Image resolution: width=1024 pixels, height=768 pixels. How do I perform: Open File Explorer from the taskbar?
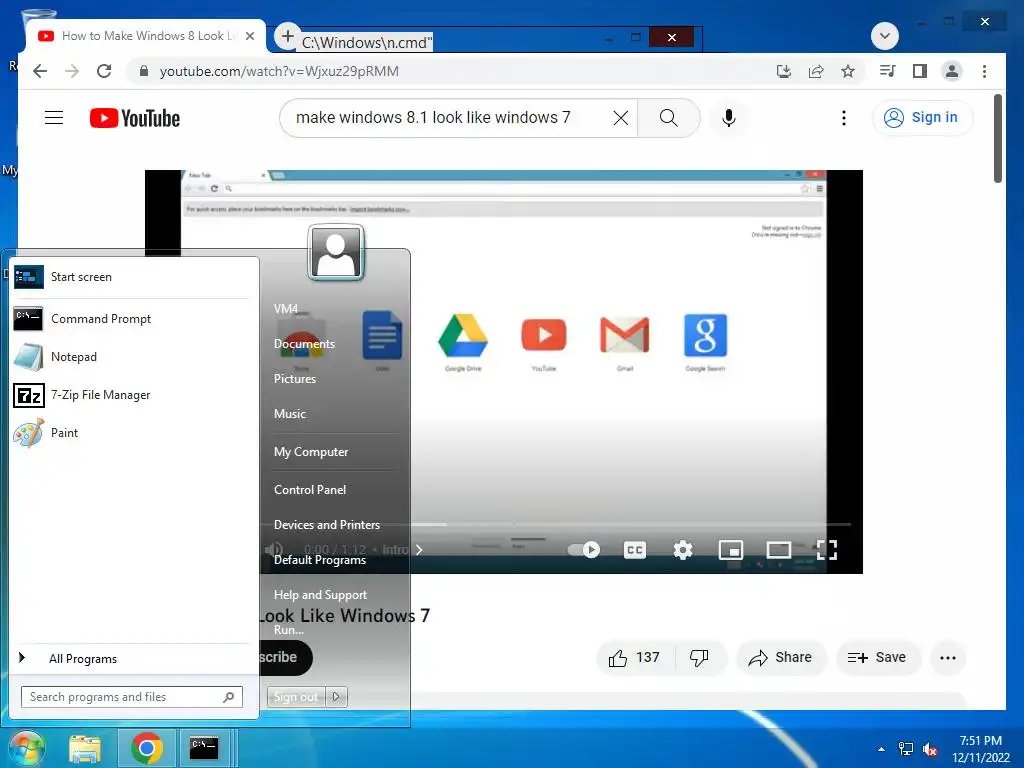(x=85, y=748)
